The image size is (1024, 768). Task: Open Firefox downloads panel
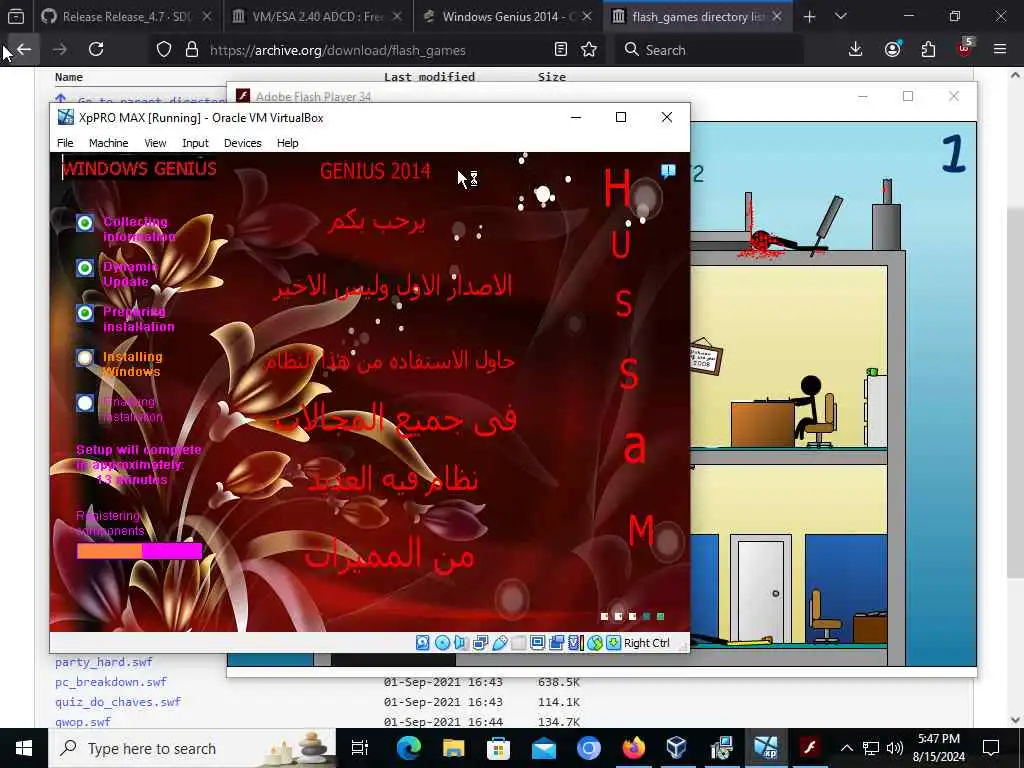coord(856,50)
